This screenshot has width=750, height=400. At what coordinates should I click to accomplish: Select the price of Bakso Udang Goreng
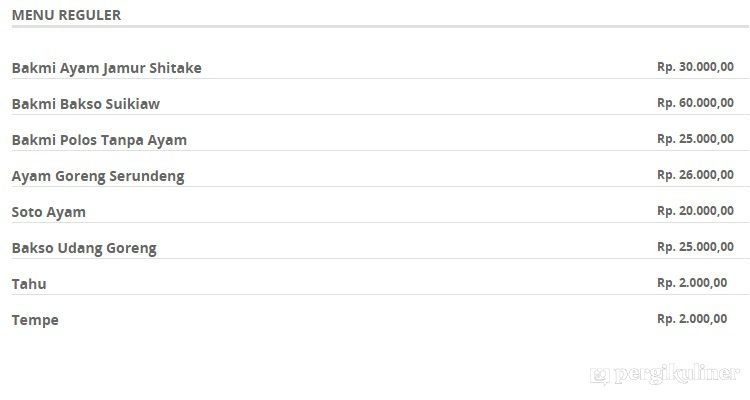tap(695, 247)
